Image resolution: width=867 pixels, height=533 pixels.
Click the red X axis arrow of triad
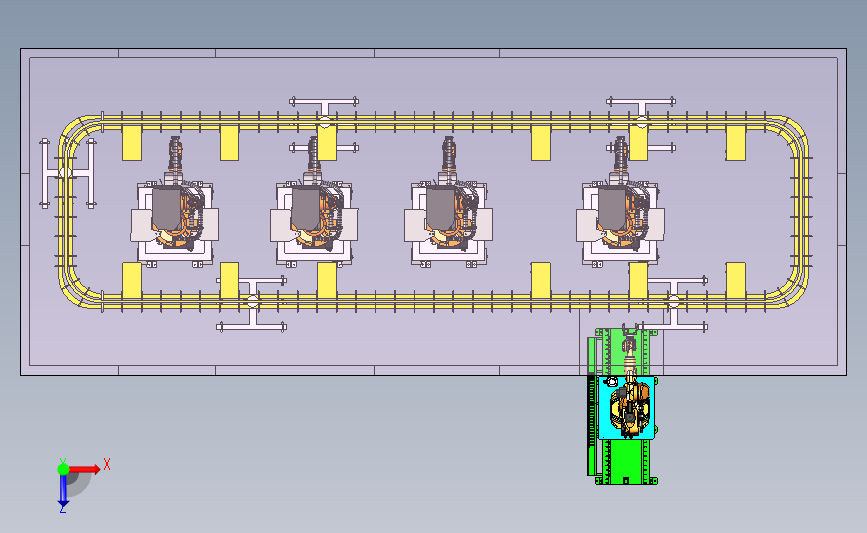click(x=84, y=469)
